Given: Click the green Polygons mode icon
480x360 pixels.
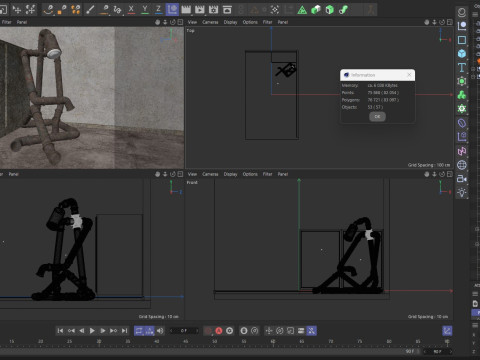Looking at the screenshot, I should point(329,10).
